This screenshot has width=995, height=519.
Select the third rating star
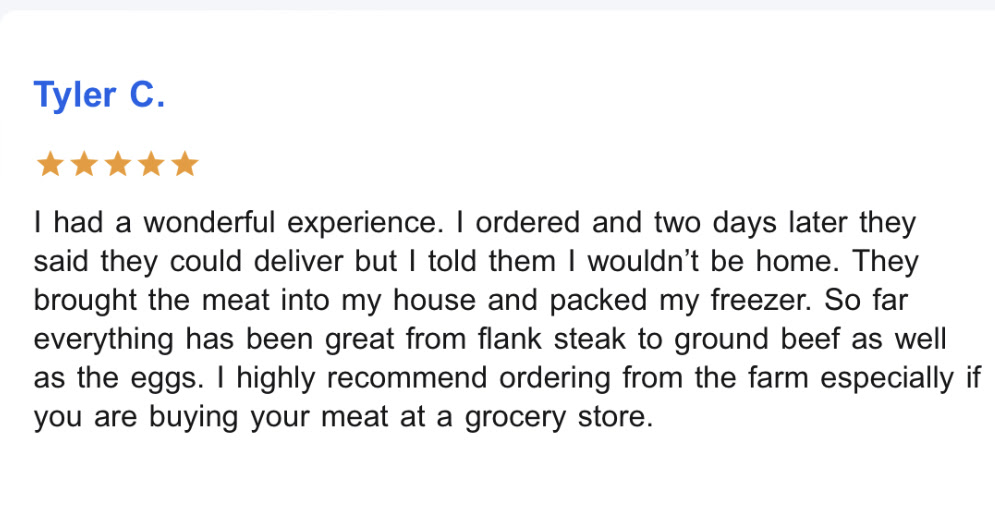[x=118, y=164]
